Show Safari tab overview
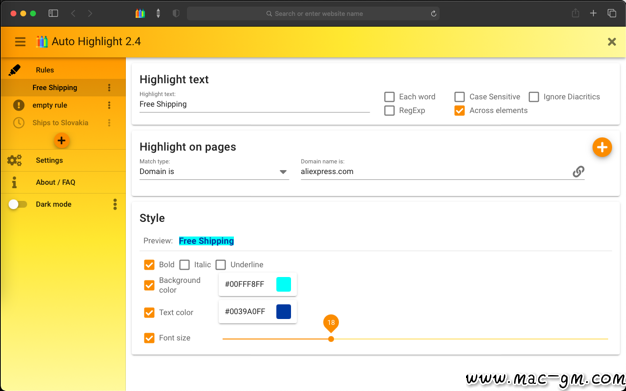The height and width of the screenshot is (391, 626). pyautogui.click(x=611, y=13)
